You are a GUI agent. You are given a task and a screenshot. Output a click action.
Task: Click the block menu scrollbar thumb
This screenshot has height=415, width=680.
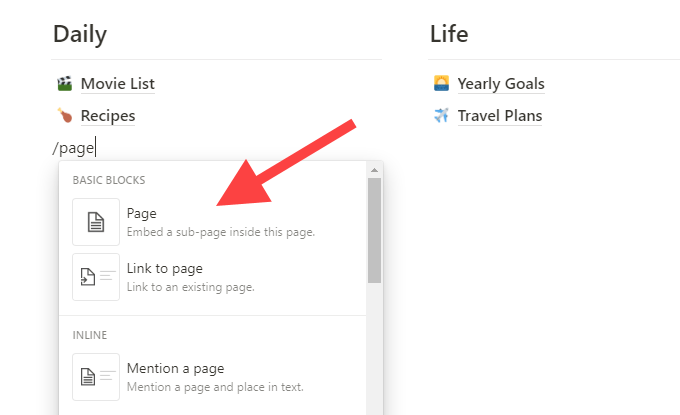[x=374, y=230]
